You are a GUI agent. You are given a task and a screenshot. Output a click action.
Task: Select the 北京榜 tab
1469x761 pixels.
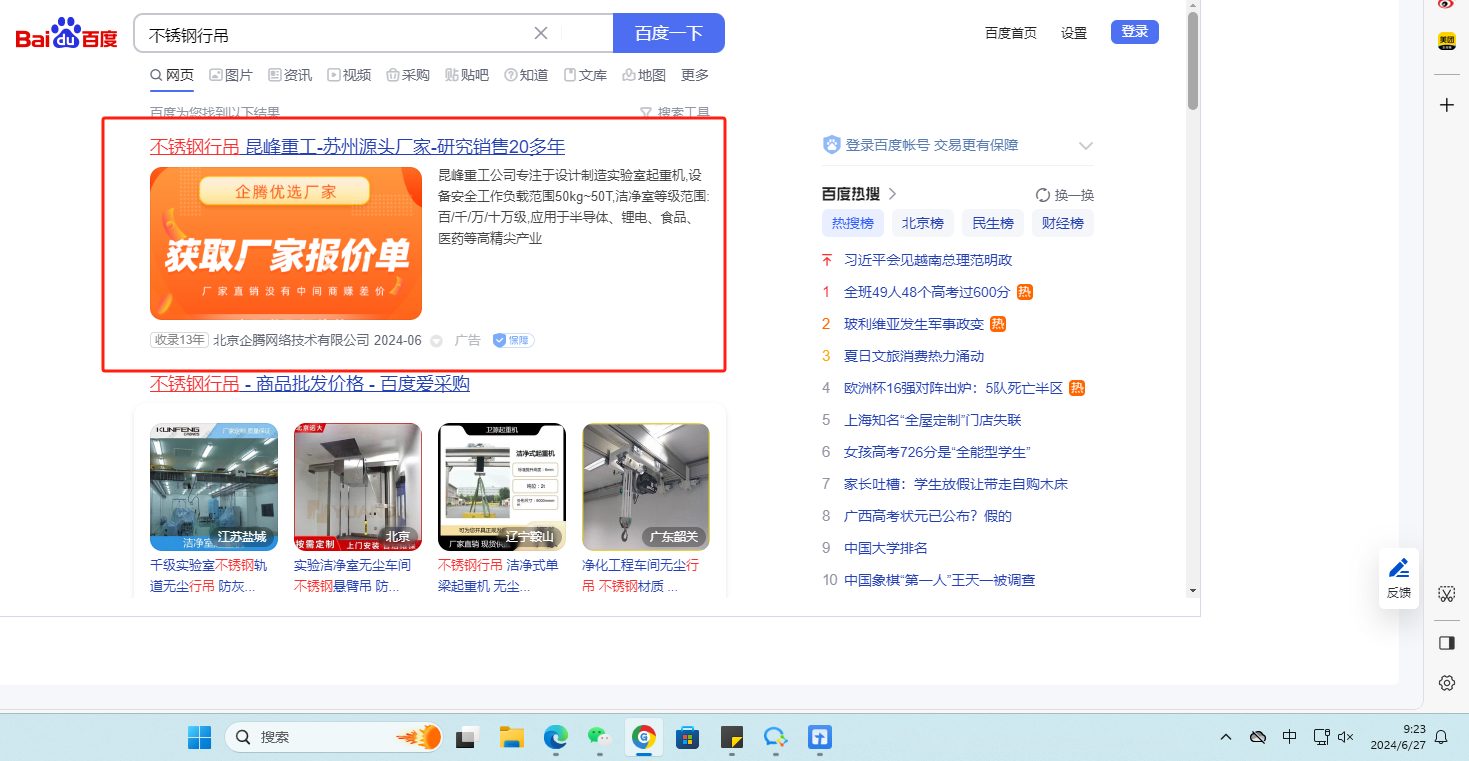(923, 223)
